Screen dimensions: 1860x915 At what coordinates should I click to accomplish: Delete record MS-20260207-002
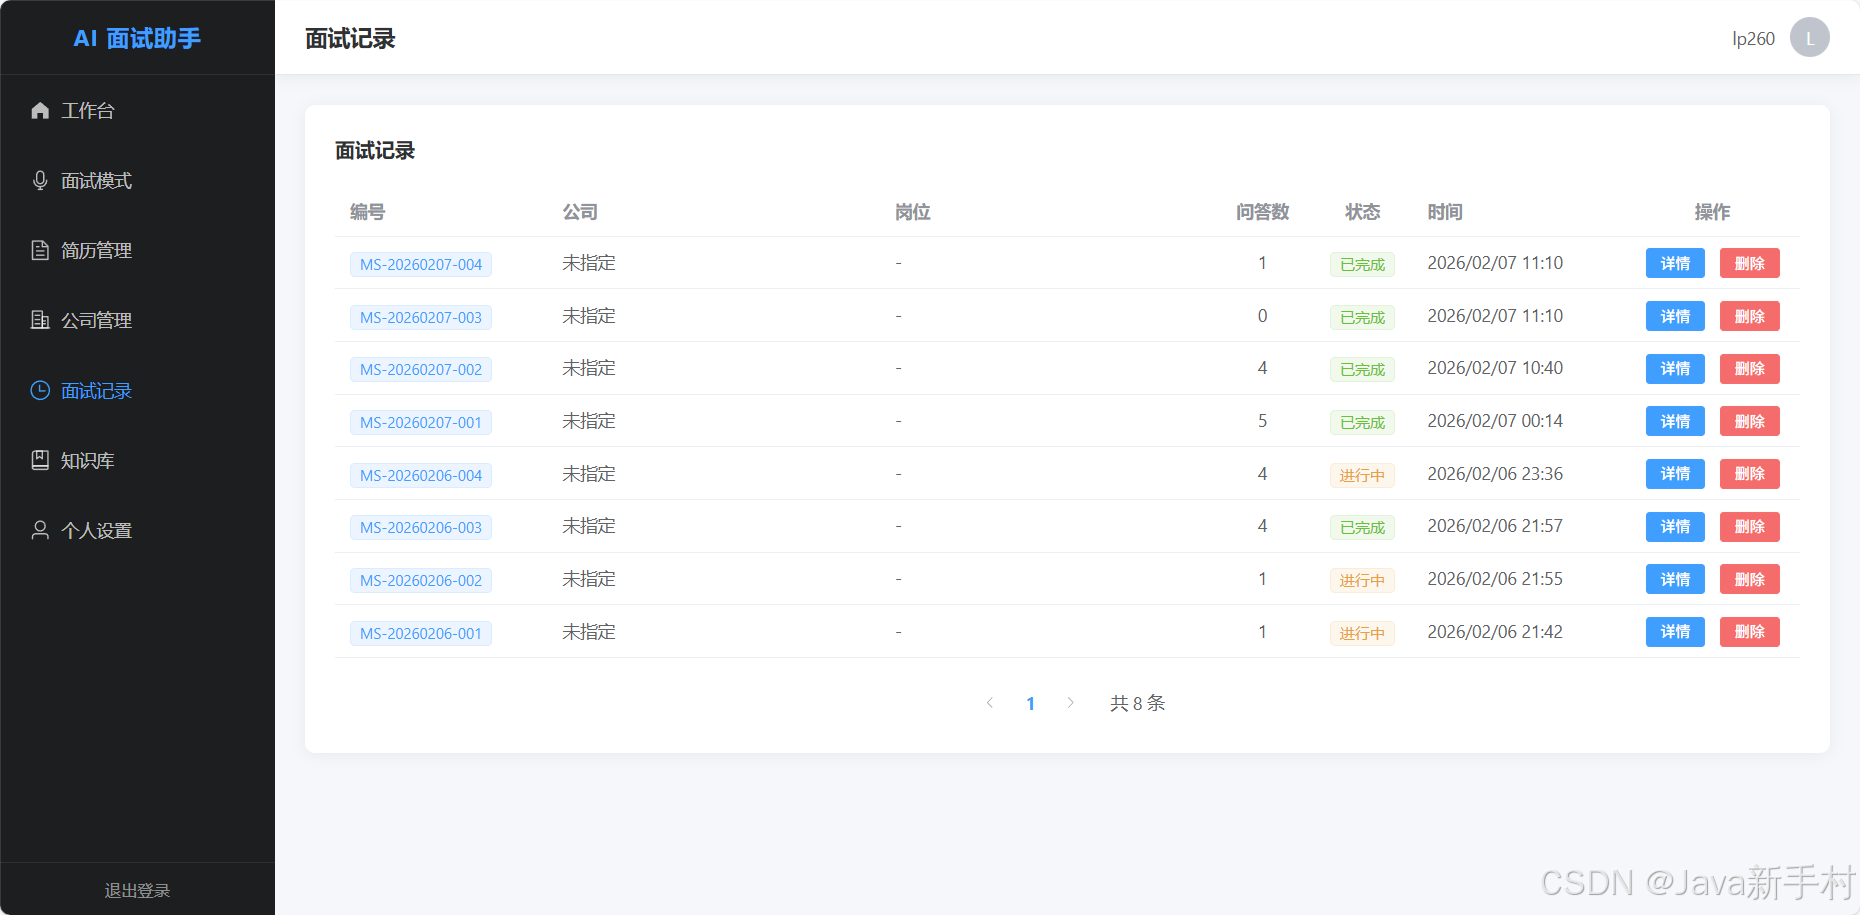1749,368
